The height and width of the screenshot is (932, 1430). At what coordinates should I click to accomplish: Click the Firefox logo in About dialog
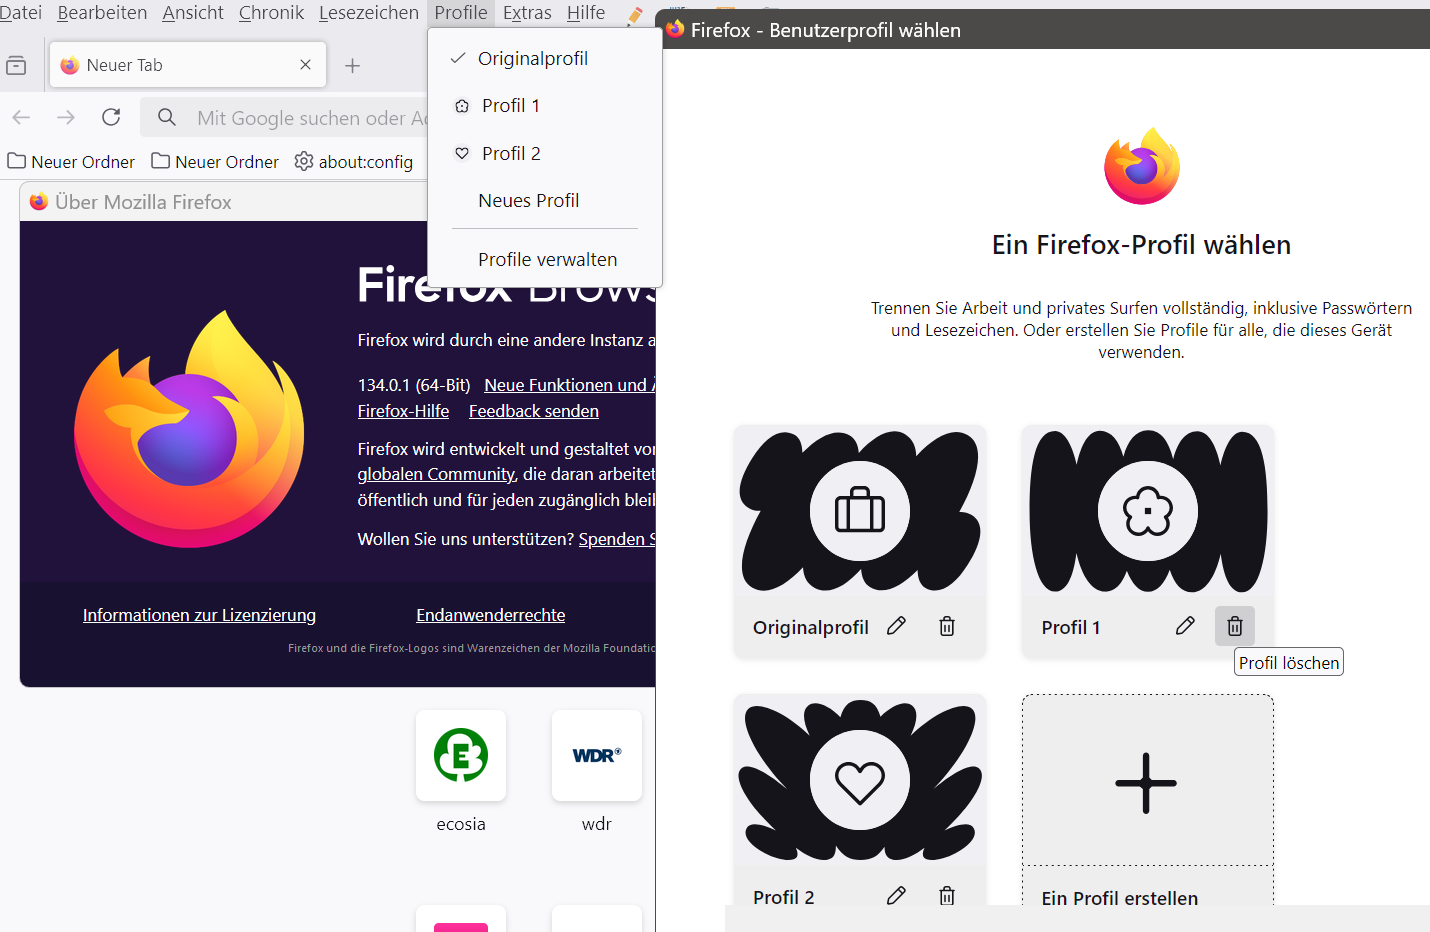point(189,429)
